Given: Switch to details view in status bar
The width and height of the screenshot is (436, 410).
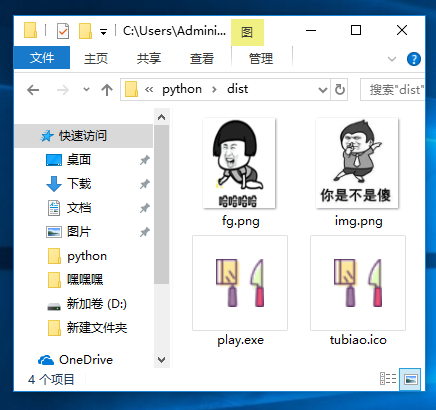Looking at the screenshot, I should coord(388,379).
